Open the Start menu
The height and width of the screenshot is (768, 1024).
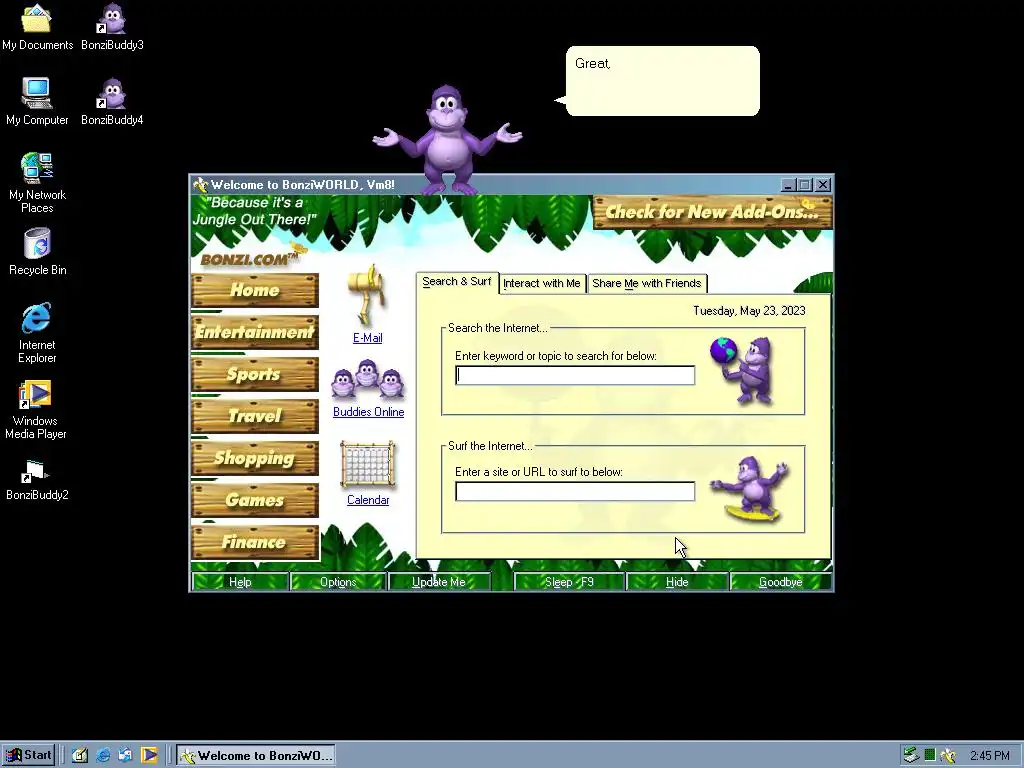click(28, 756)
